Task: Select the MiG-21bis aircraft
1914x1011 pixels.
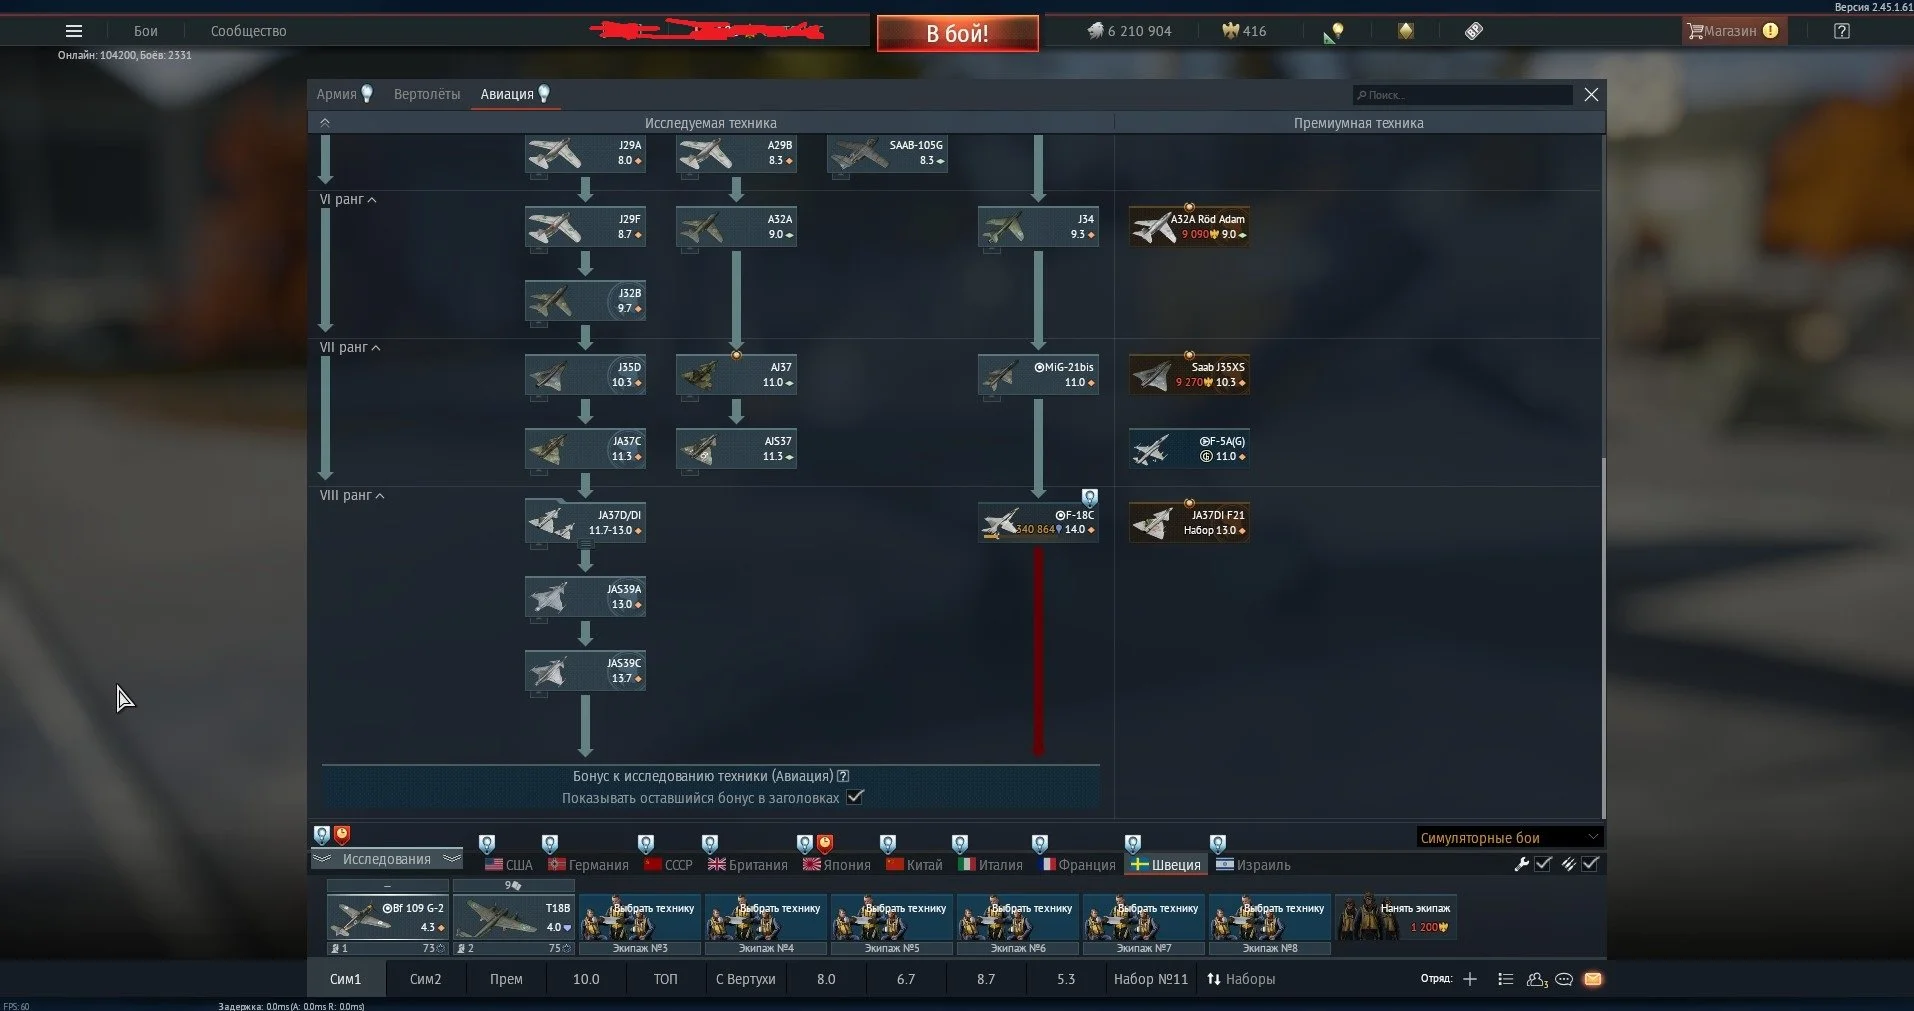Action: coord(1038,375)
